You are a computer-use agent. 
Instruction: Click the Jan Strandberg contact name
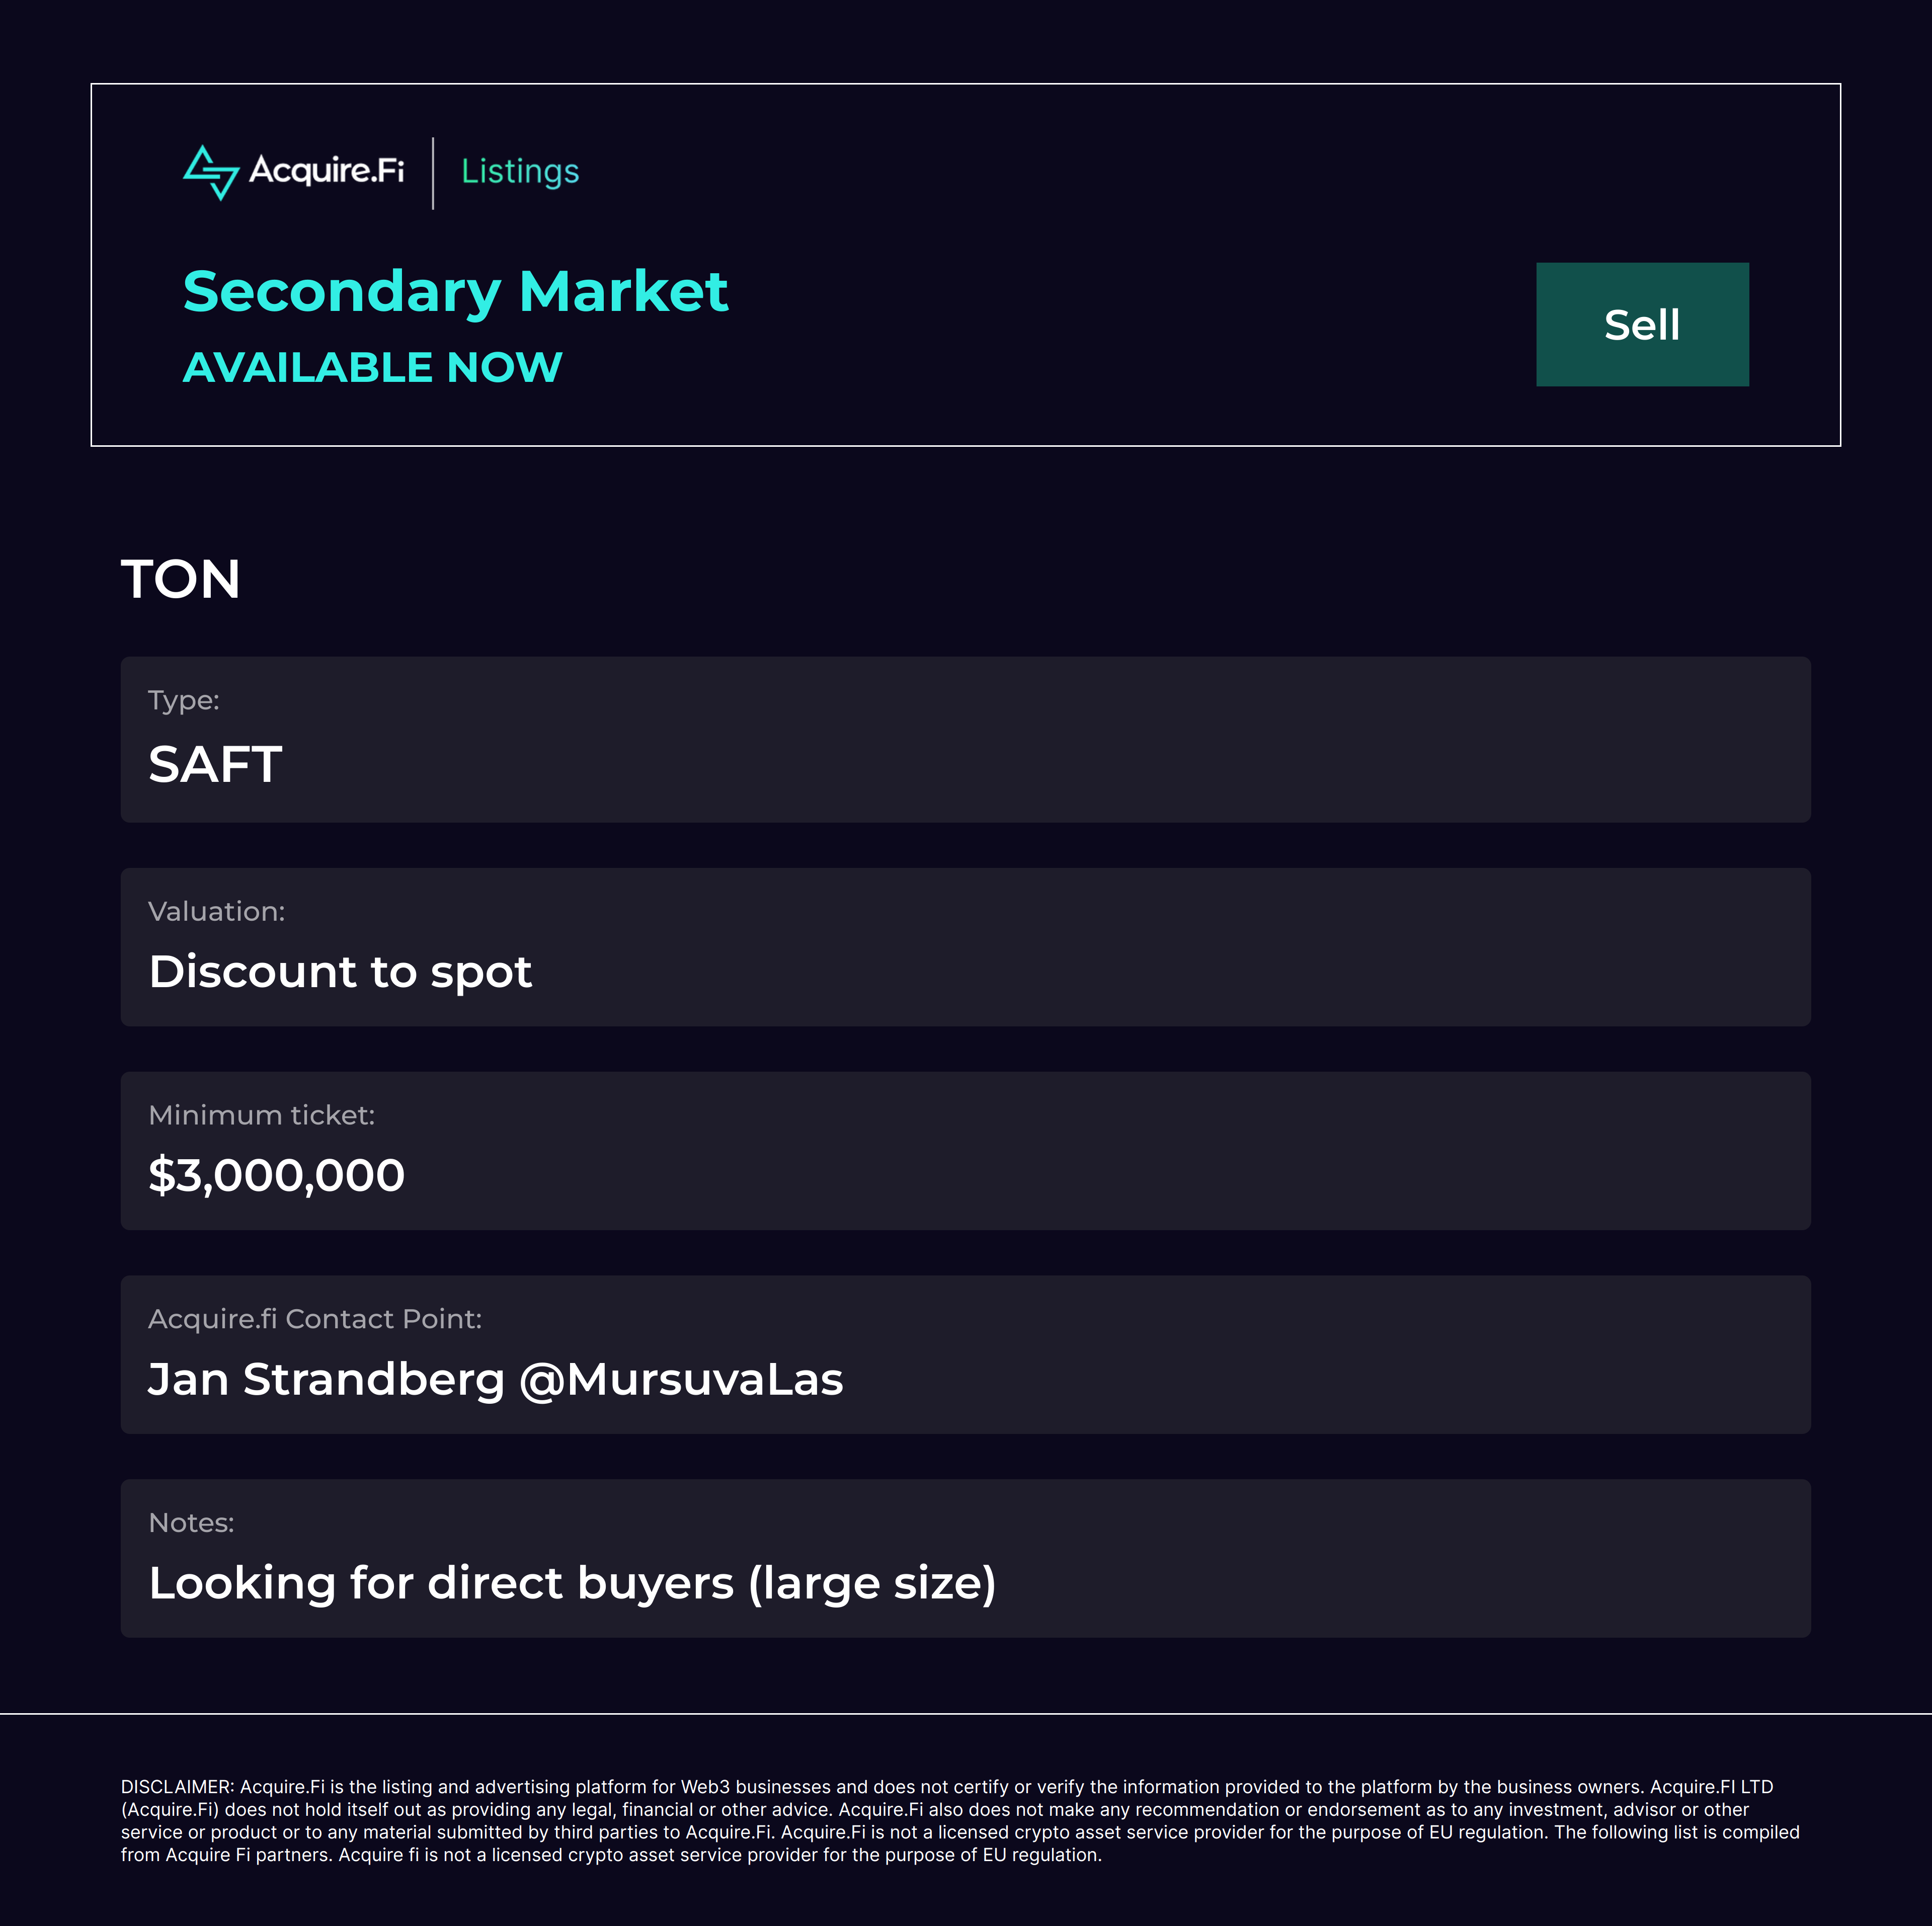click(x=327, y=1380)
